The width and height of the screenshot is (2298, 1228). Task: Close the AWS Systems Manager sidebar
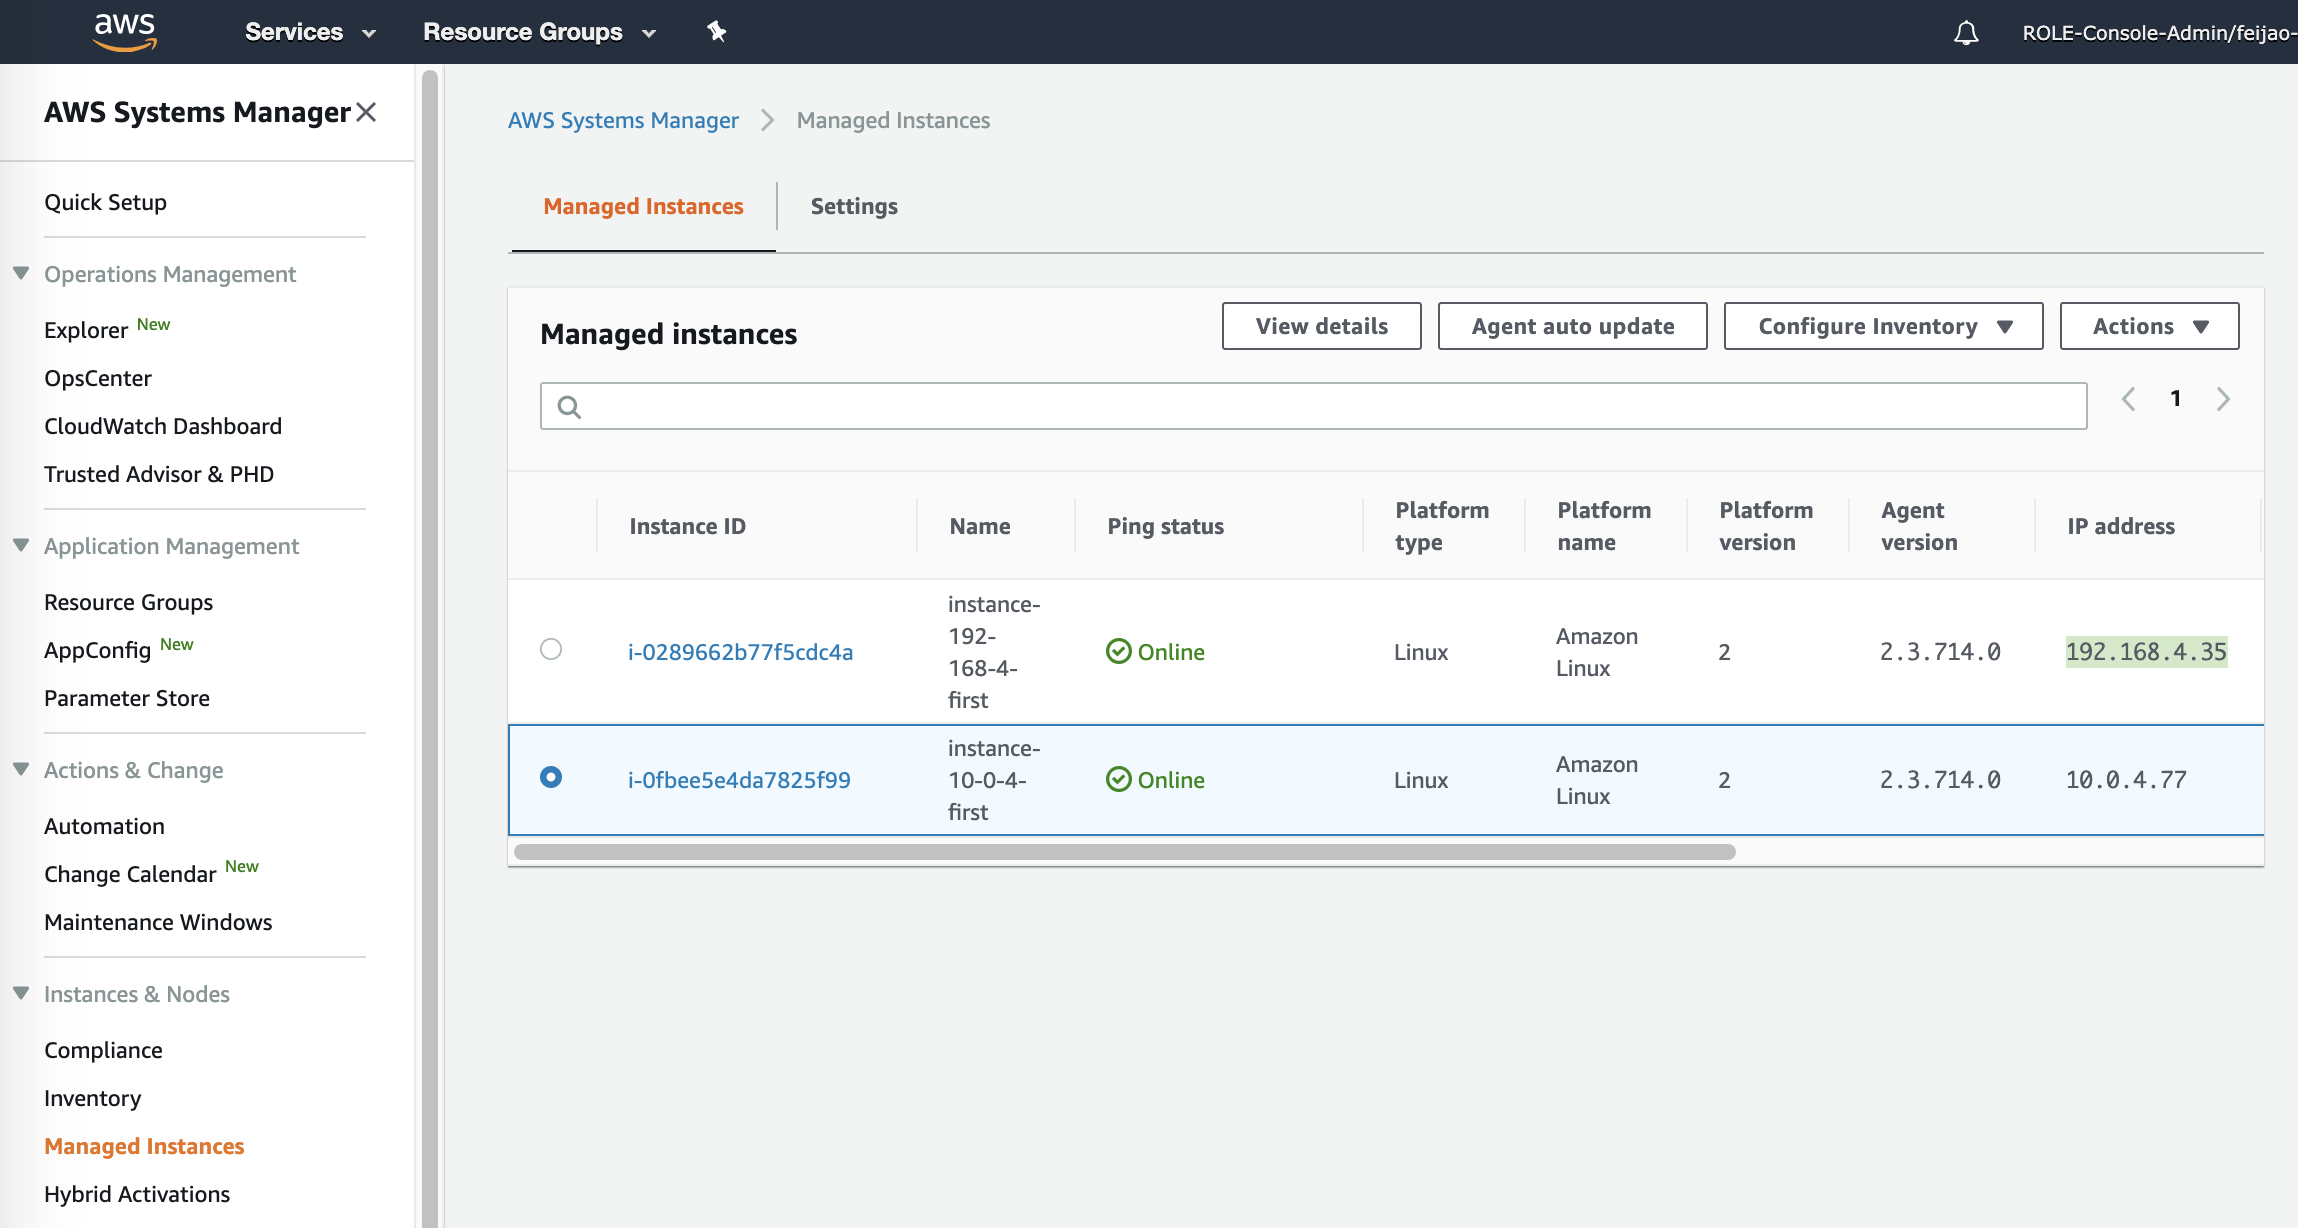366,112
